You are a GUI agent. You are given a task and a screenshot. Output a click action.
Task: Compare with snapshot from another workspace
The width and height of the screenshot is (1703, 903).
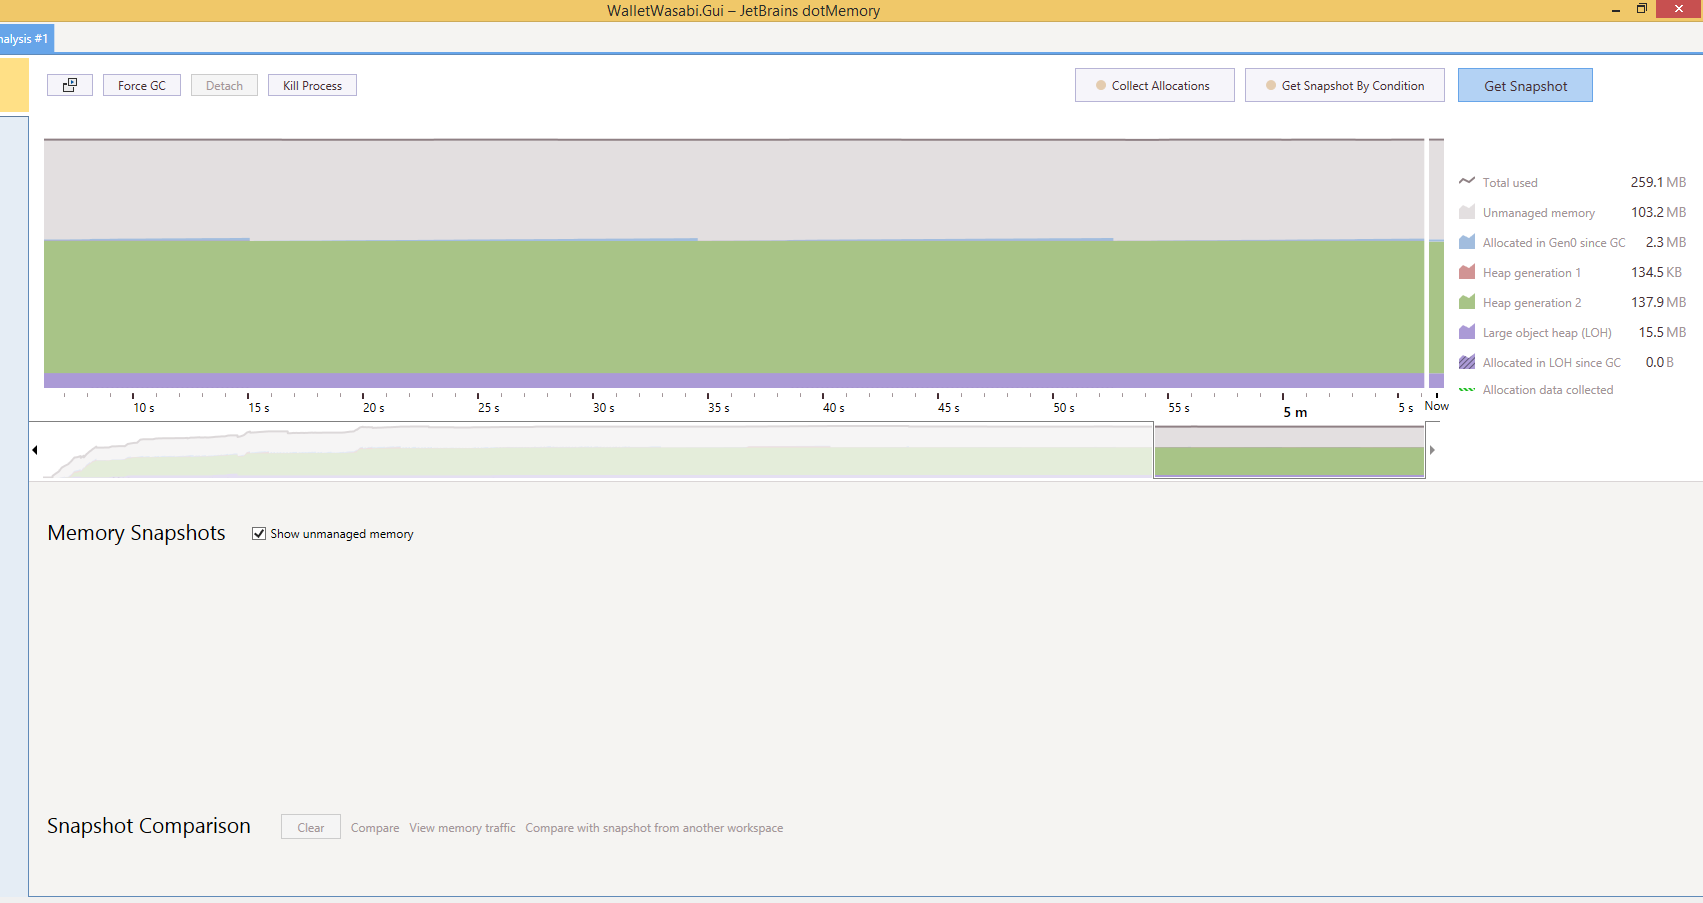pos(654,828)
